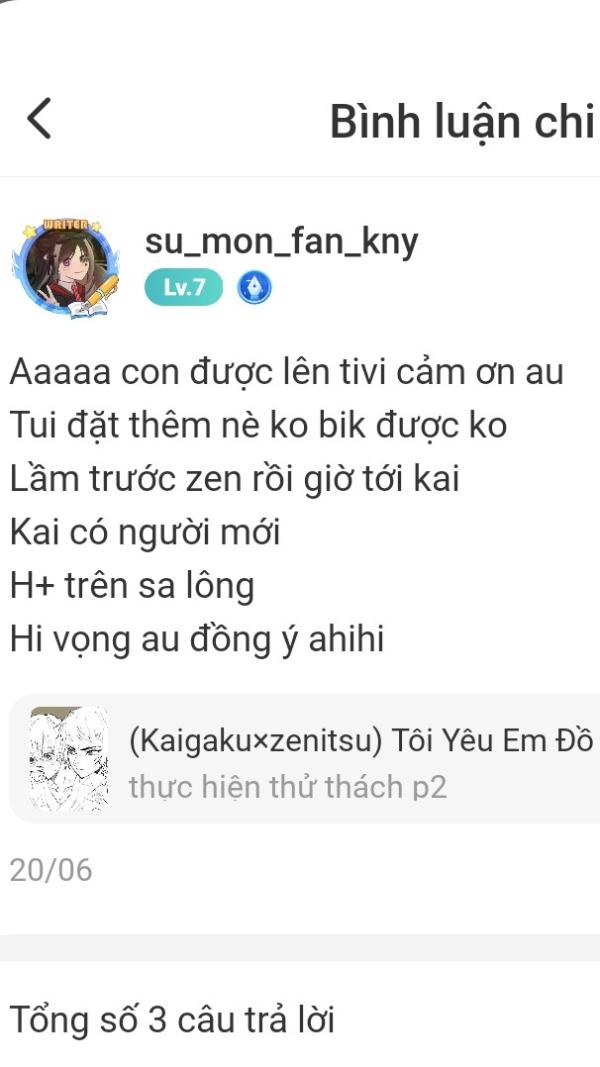
Task: Click the WRITER banner on avatar frame
Action: coord(65,225)
